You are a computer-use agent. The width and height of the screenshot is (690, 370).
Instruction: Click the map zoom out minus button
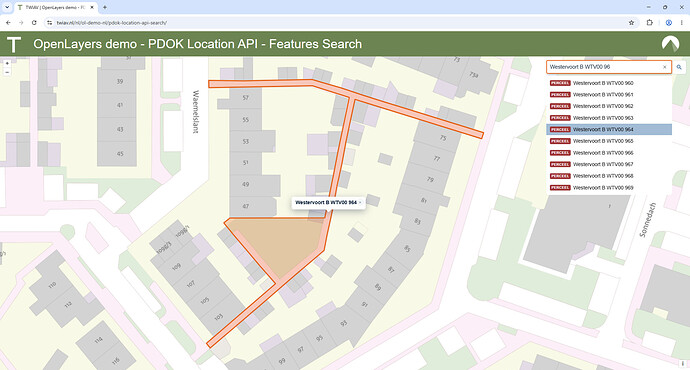[x=7, y=72]
